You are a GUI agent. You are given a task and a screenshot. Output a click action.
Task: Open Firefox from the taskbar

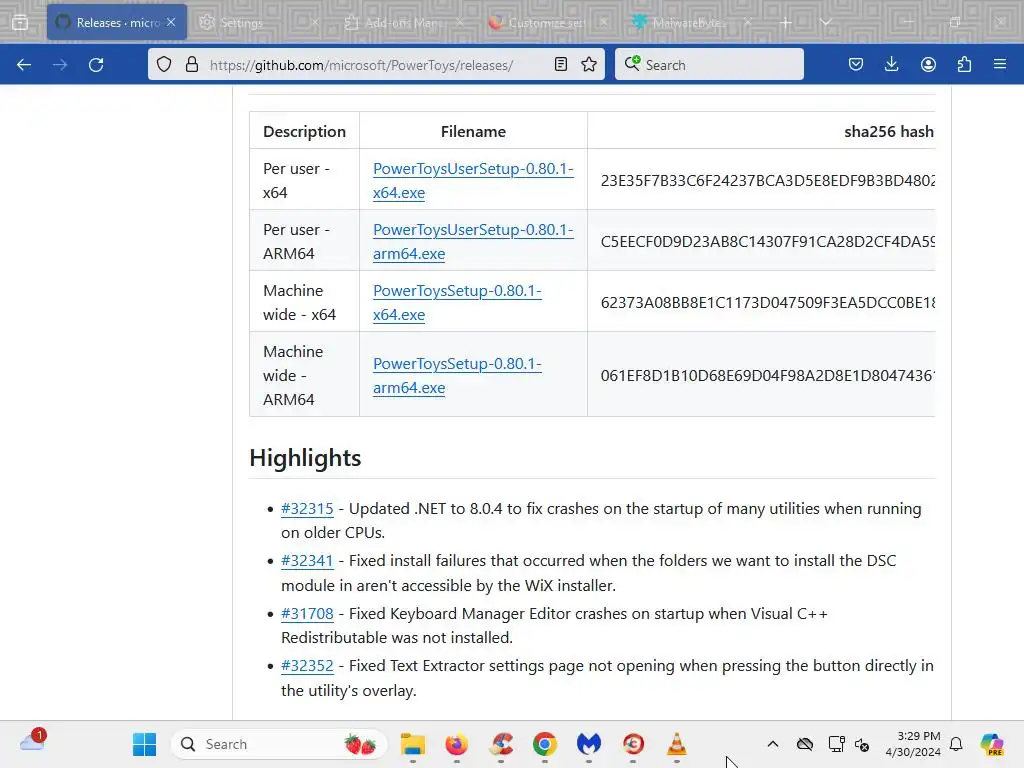click(456, 744)
